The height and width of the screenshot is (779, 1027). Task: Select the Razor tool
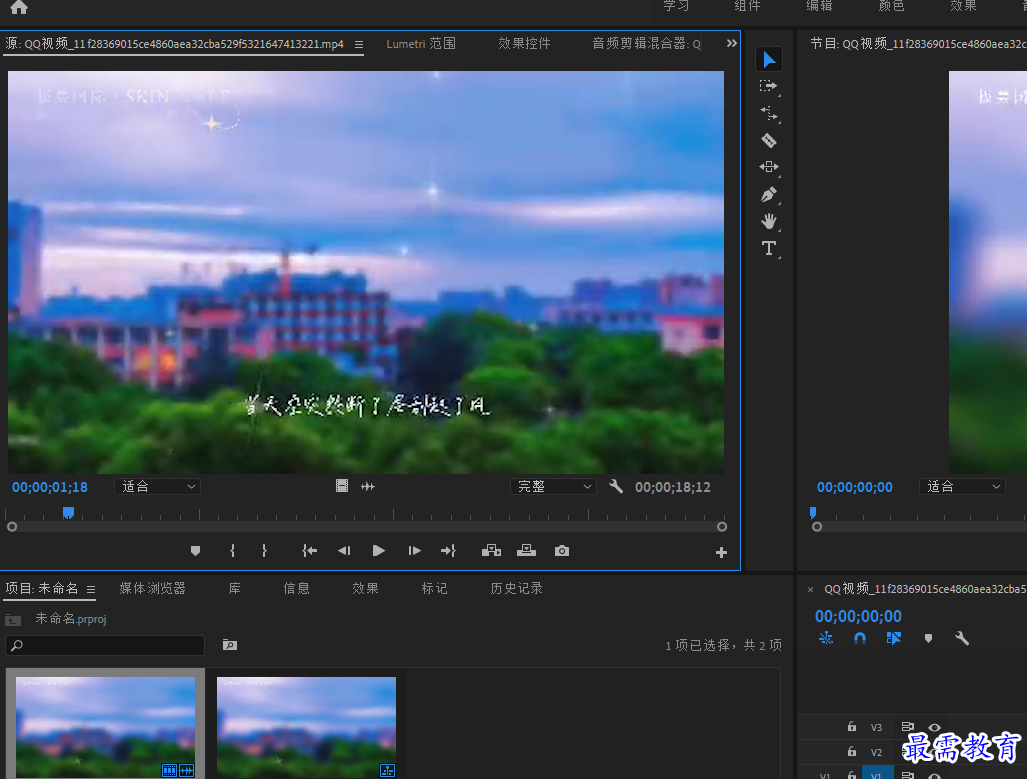pos(768,140)
